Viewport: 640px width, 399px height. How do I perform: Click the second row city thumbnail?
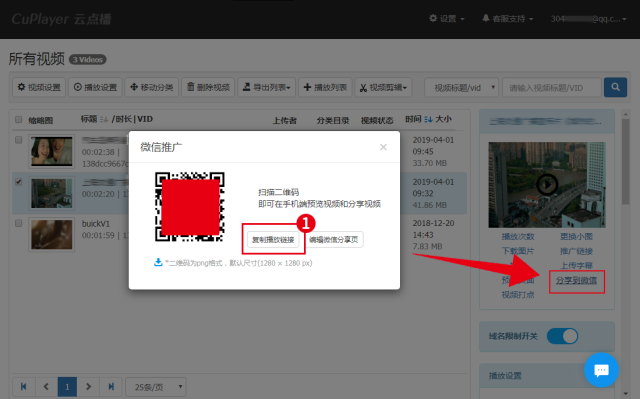pos(51,193)
